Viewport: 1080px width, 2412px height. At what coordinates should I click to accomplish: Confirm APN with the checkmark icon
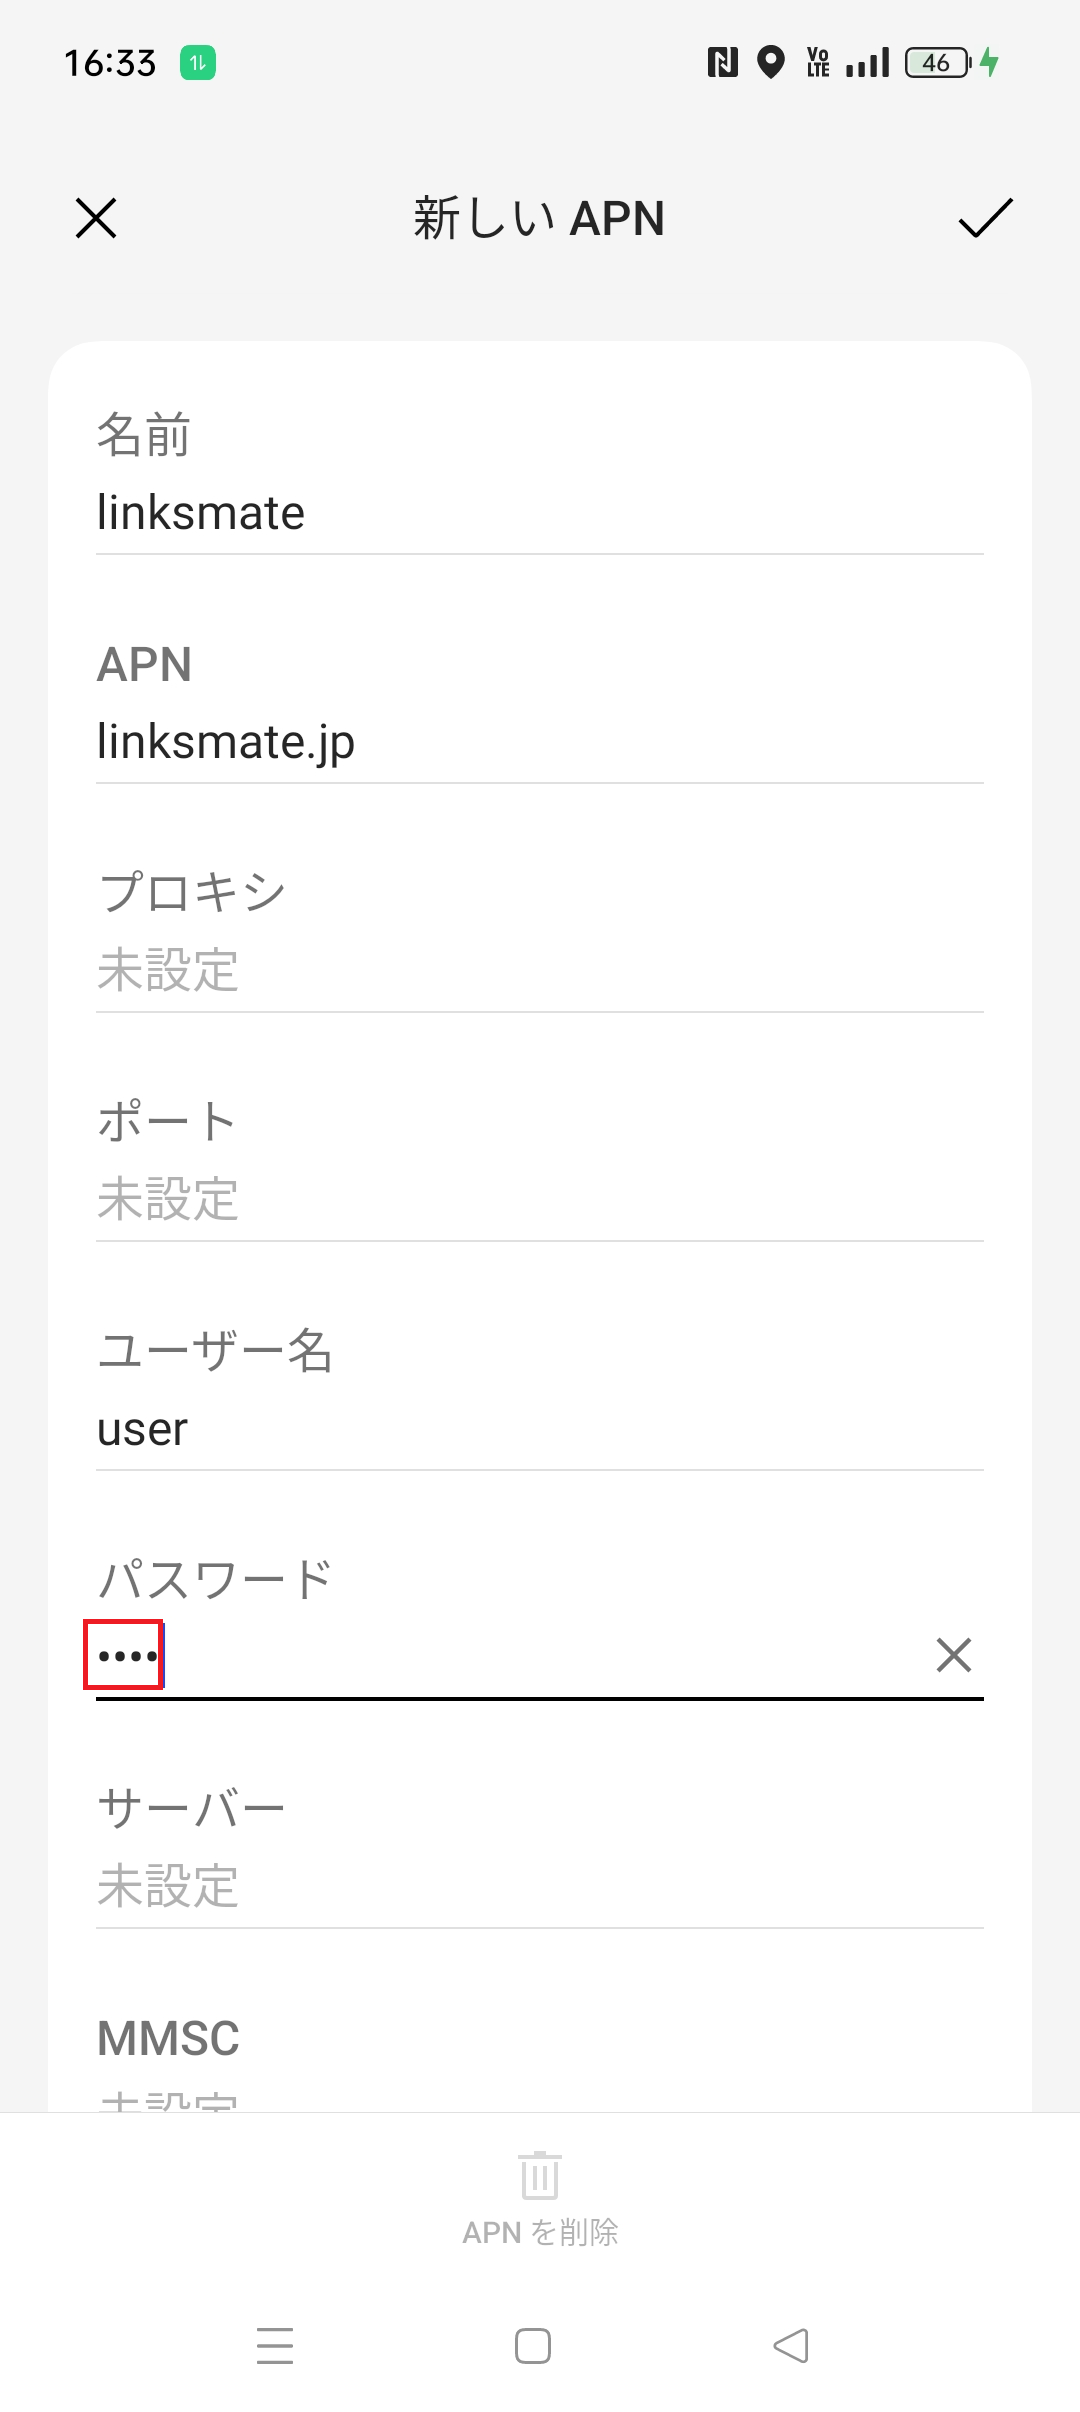[x=985, y=218]
